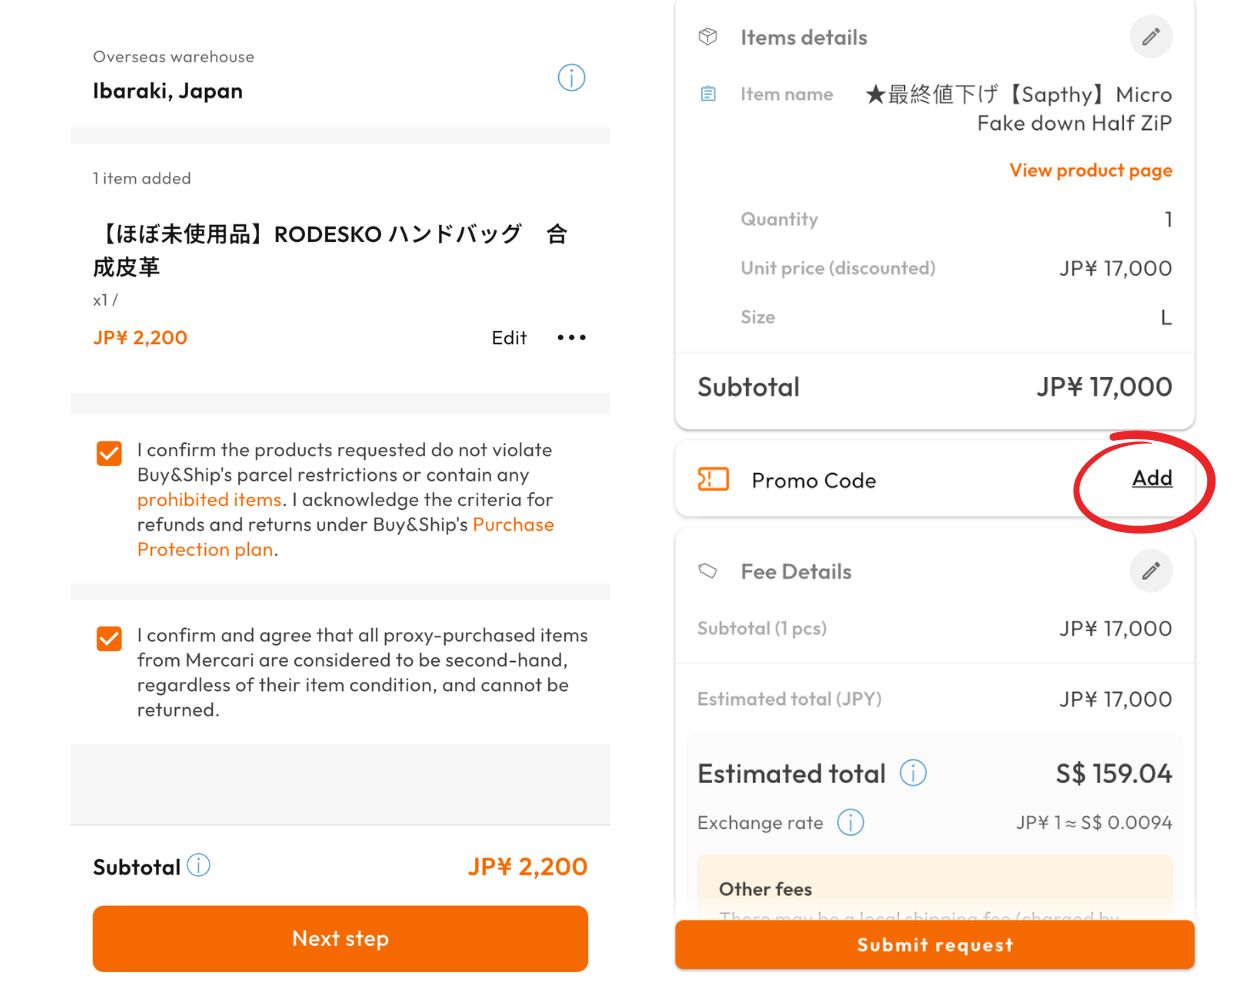
Task: Uncheck the parcel restrictions confirmation checkbox
Action: [x=108, y=453]
